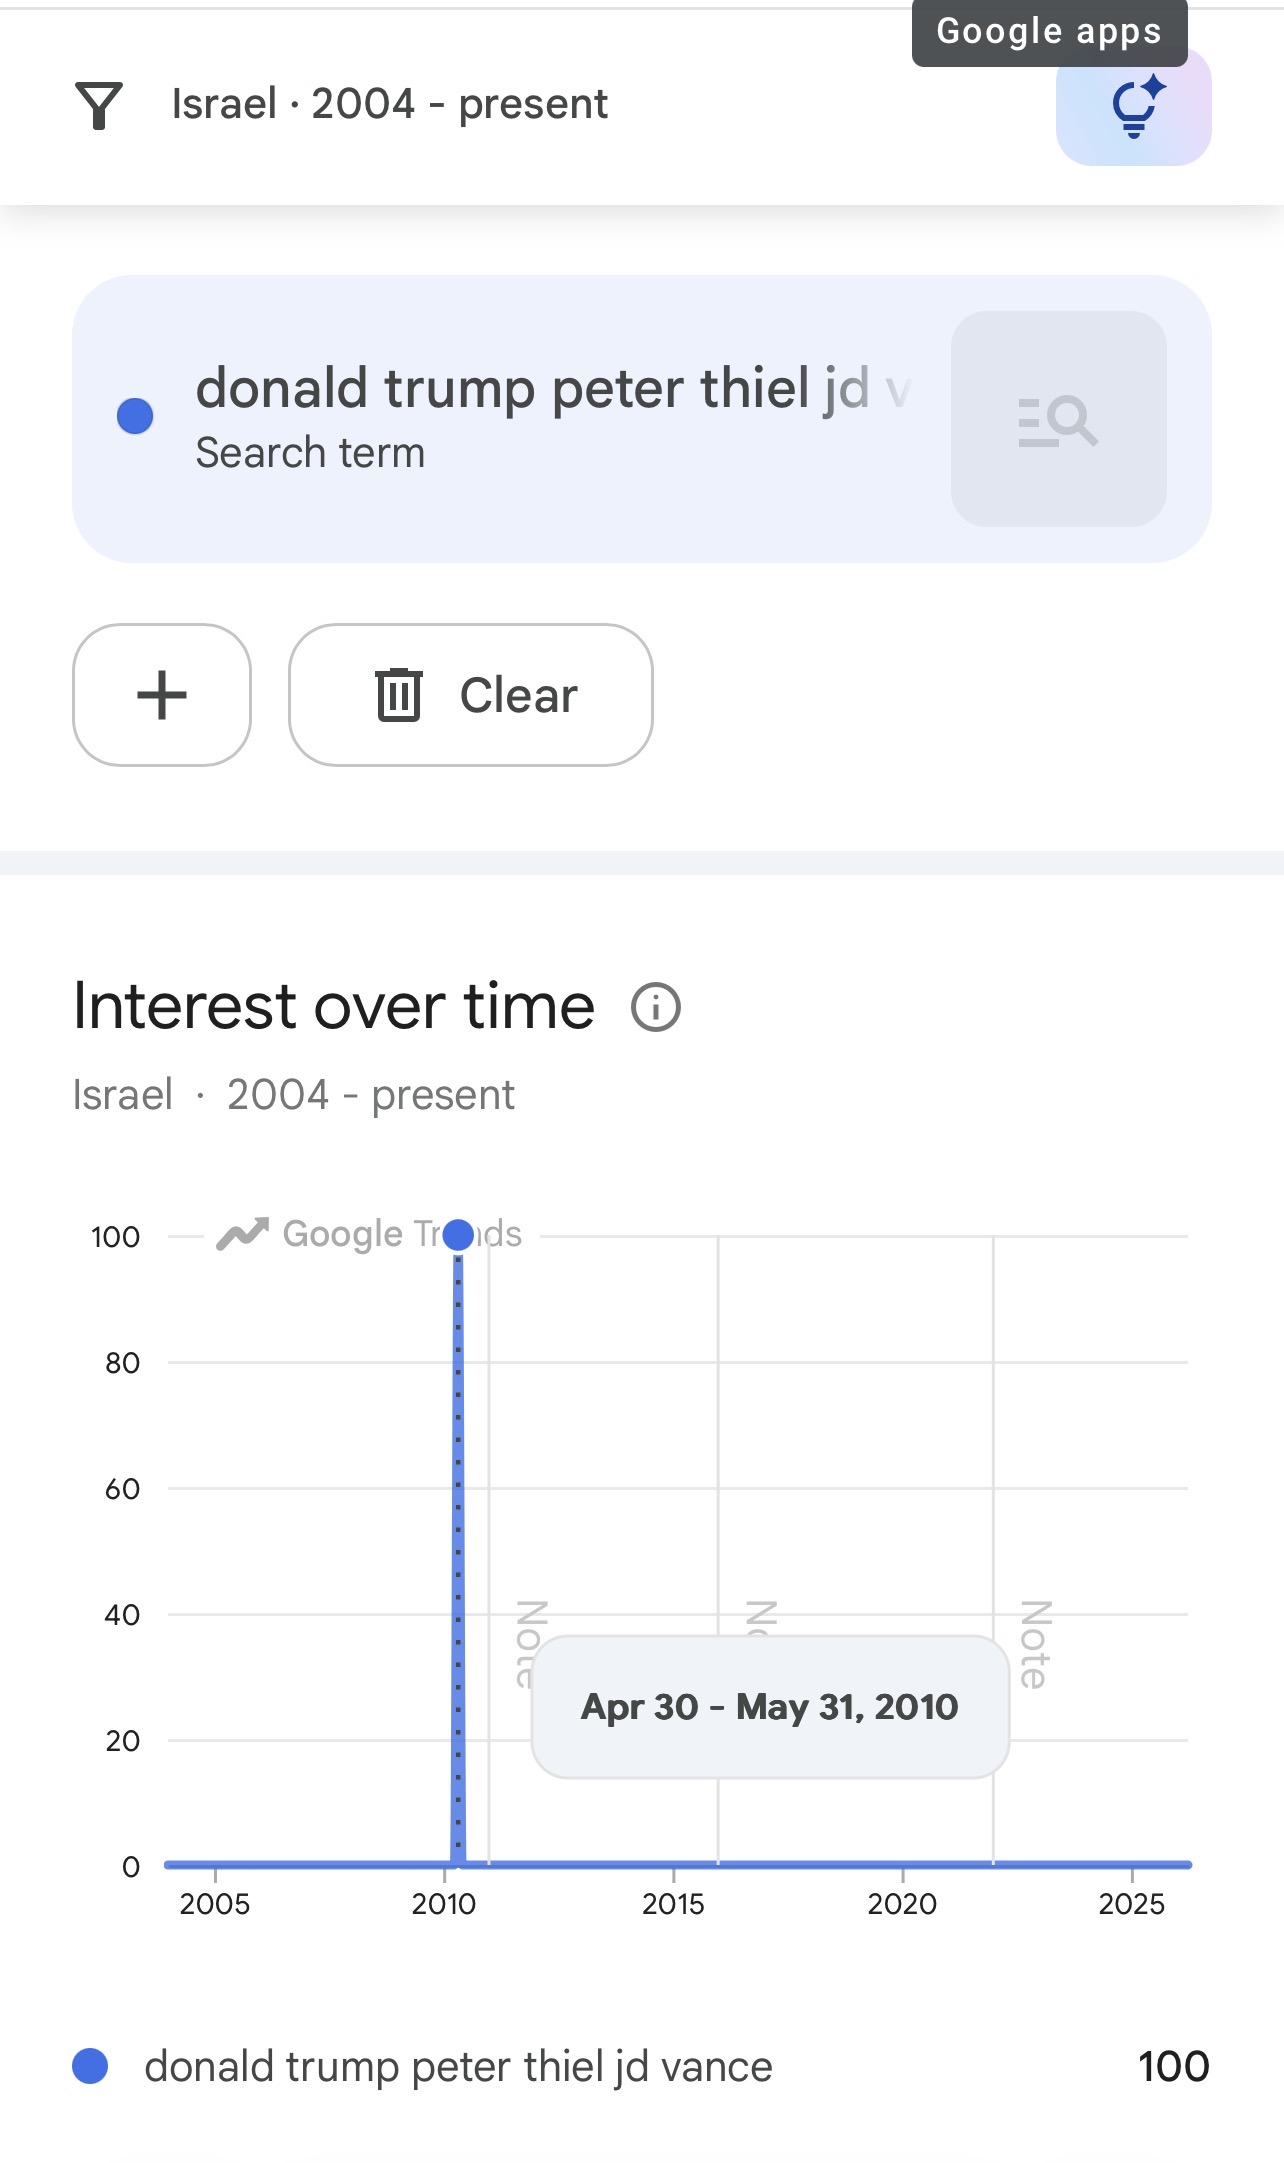Click the search term explore icon
The width and height of the screenshot is (1284, 2163).
click(x=1058, y=419)
